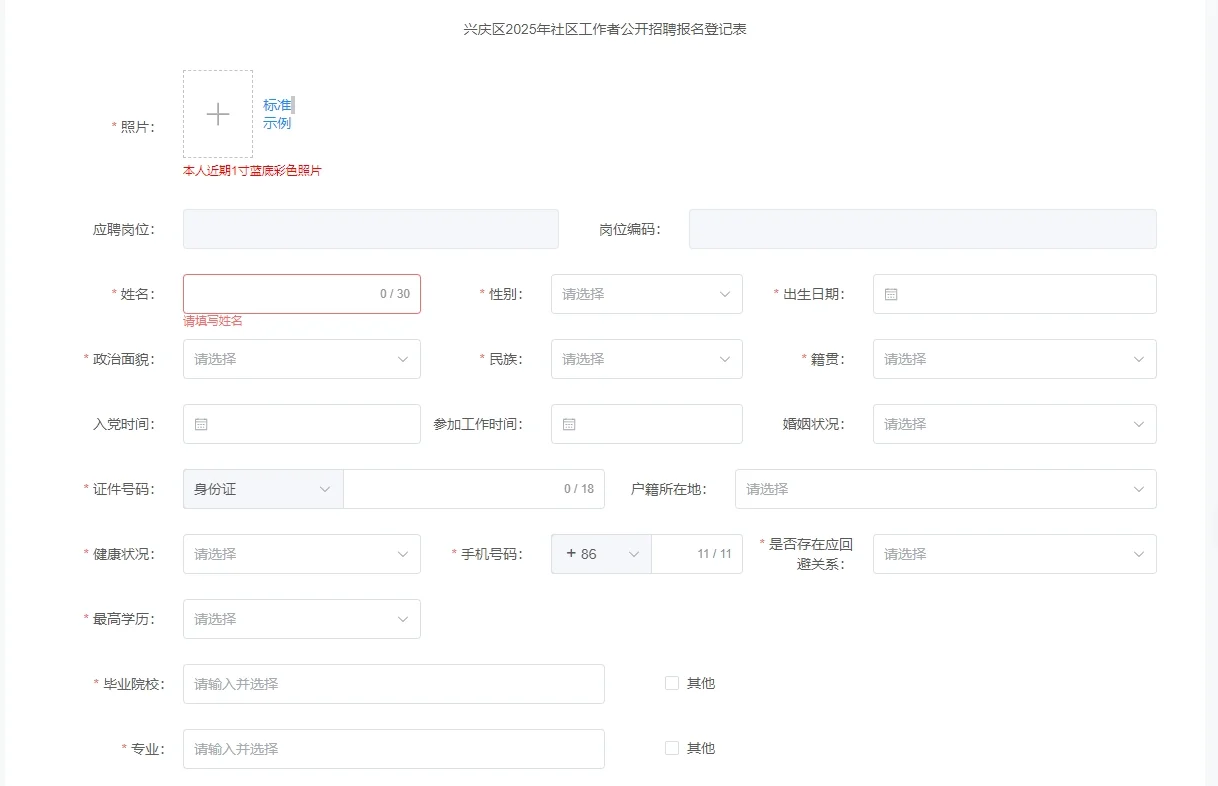Open the +86 country code dropdown

click(600, 554)
